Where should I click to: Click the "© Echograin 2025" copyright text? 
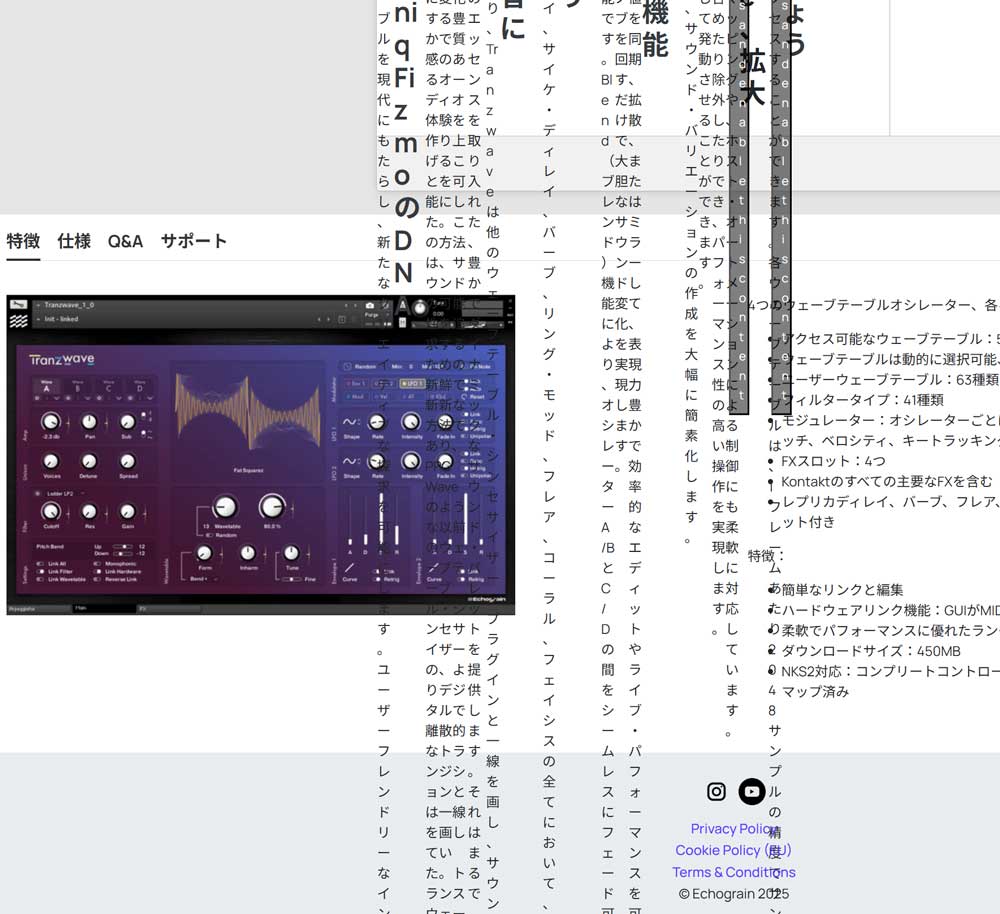(x=733, y=894)
